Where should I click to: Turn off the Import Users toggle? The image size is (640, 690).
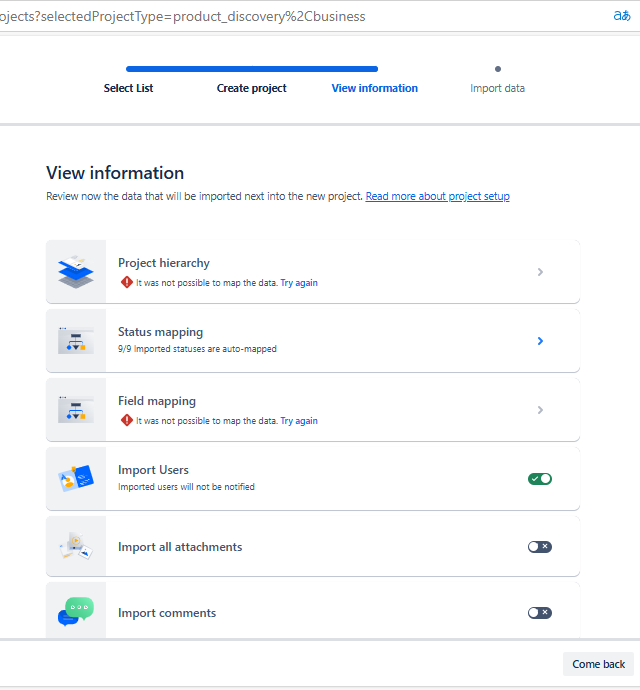click(540, 479)
